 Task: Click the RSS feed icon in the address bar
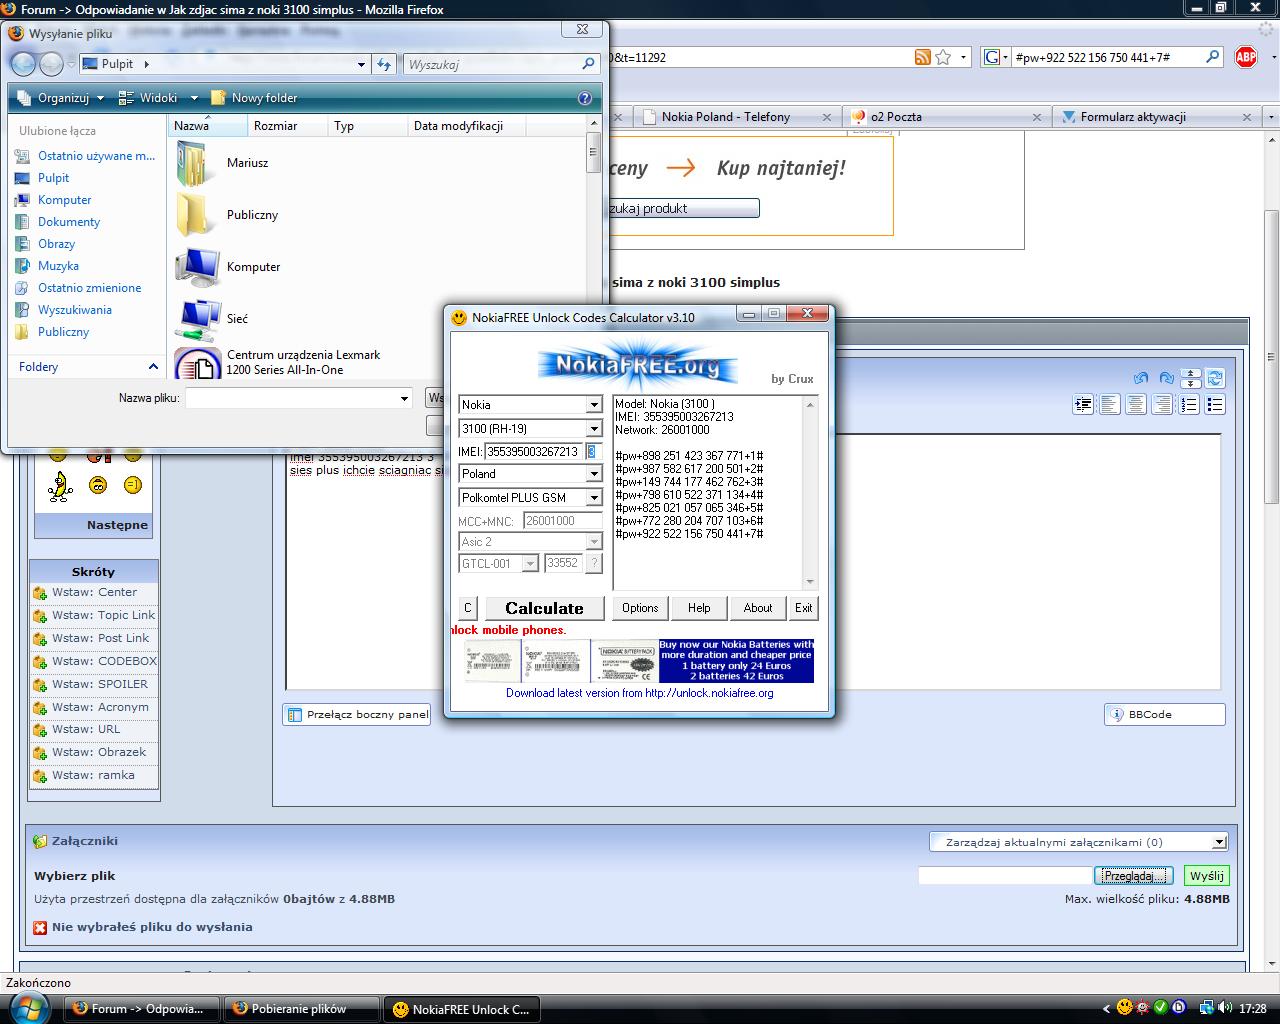point(923,57)
